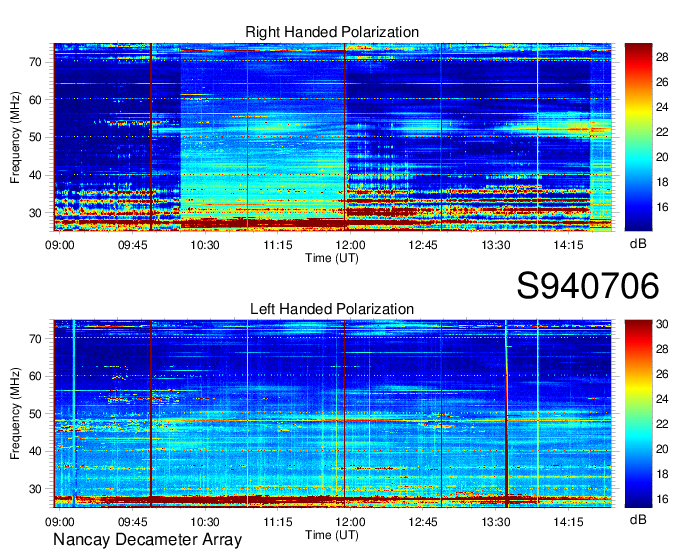Click the Right Handed plot's color scale bar
The height and width of the screenshot is (552, 680).
coord(638,137)
